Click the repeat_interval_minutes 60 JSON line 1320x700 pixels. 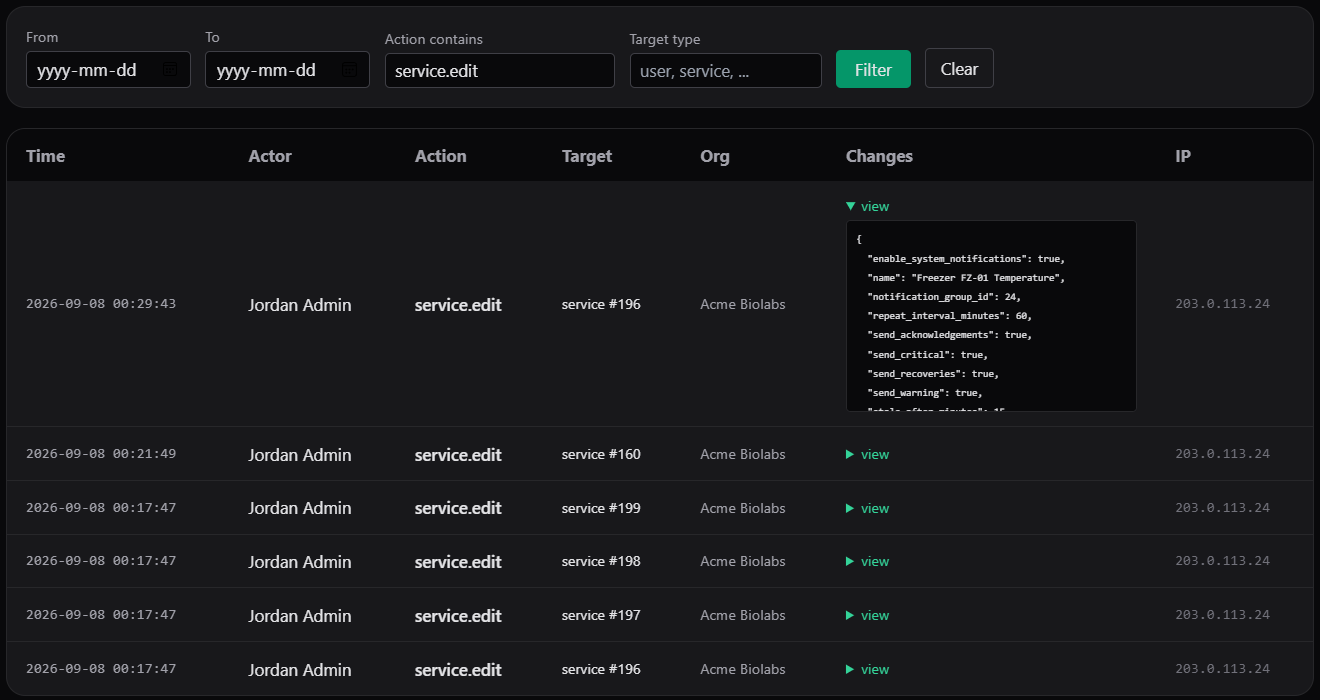click(x=949, y=315)
